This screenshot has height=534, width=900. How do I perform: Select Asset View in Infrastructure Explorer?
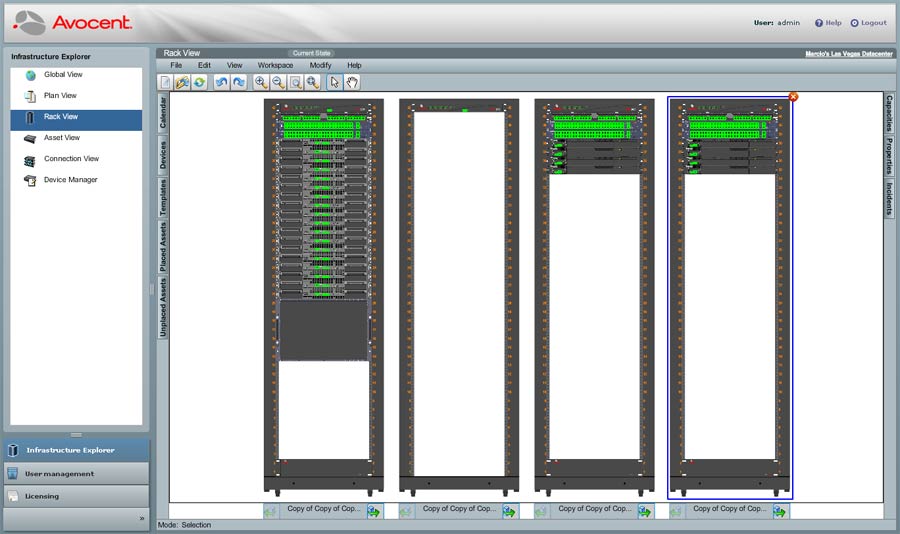(61, 138)
